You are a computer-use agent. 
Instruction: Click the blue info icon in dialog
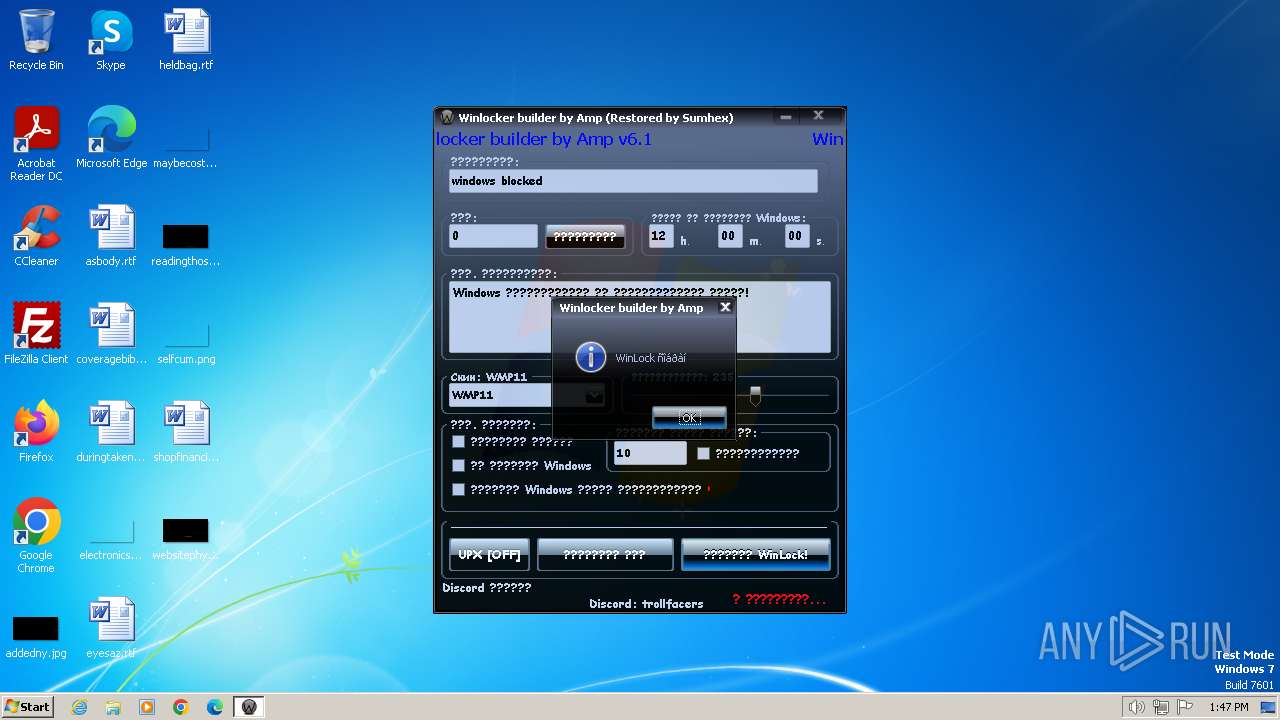point(591,357)
